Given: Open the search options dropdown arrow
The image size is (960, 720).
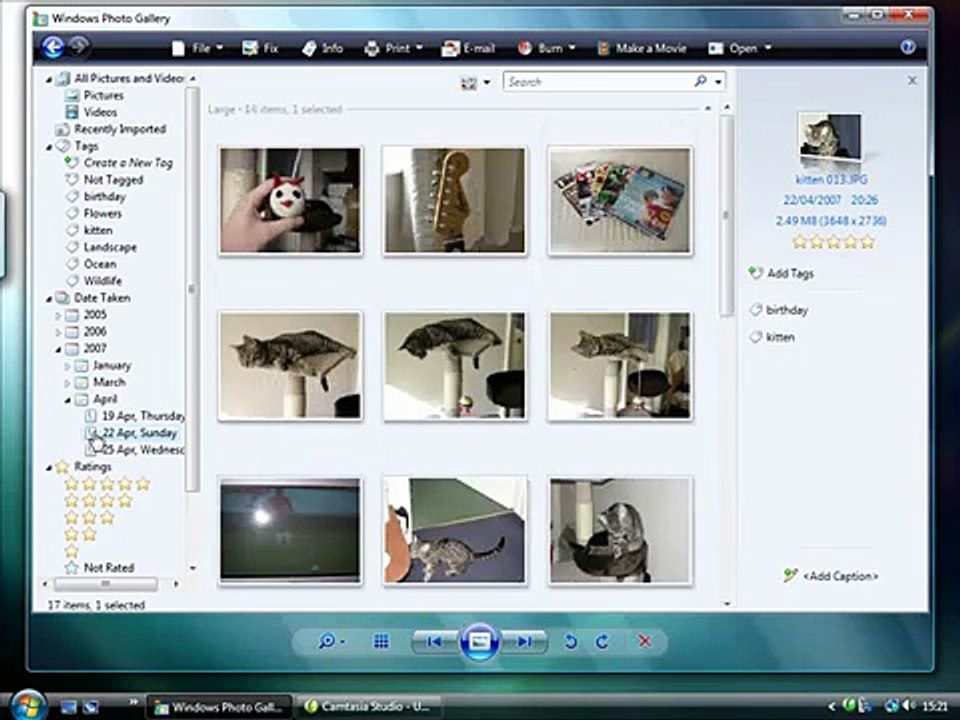Looking at the screenshot, I should [718, 81].
